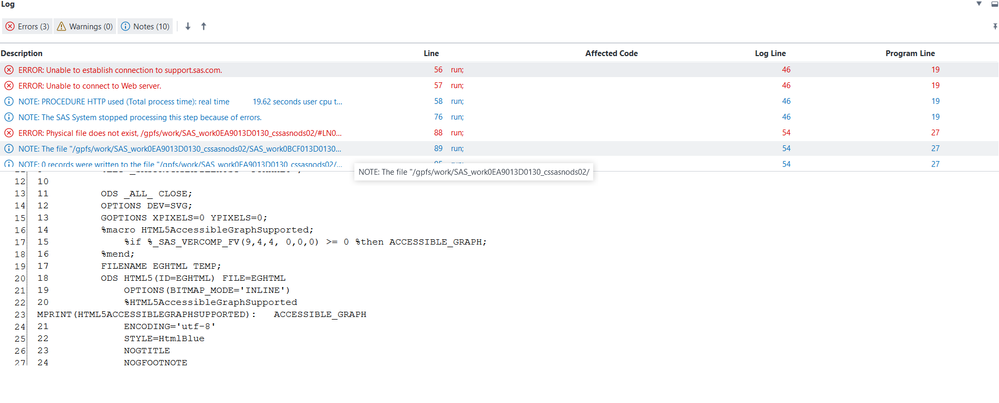Click Log Line 54 in line 88 row

tap(786, 133)
